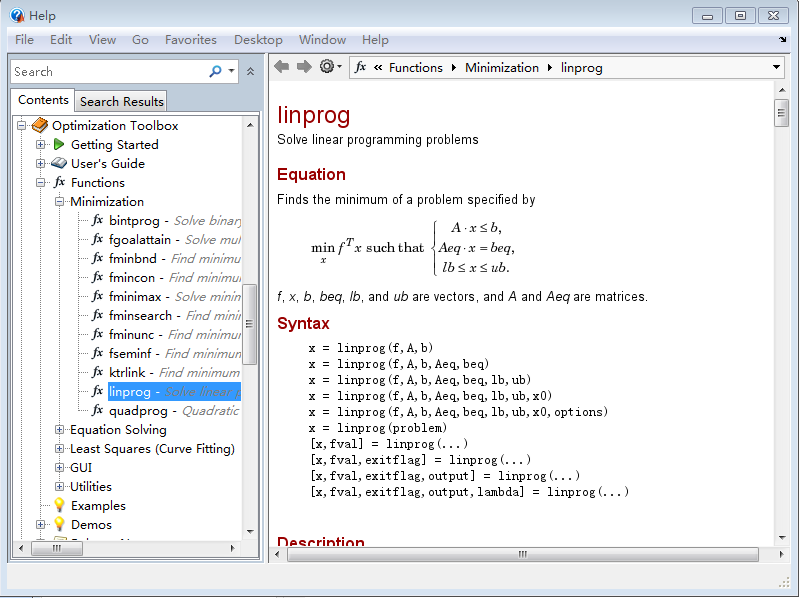Click the Examples lightbulb icon
This screenshot has height=598, width=799.
click(x=59, y=505)
